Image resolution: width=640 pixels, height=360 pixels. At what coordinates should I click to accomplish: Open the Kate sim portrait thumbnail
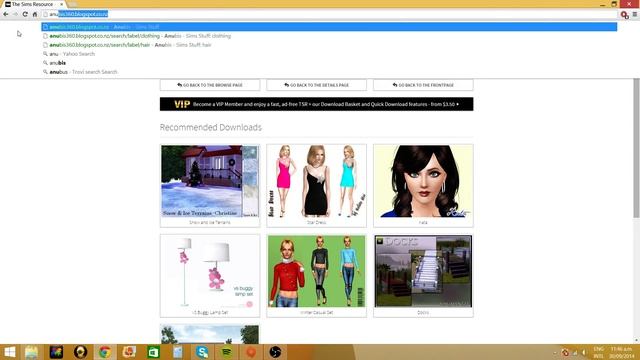point(423,181)
